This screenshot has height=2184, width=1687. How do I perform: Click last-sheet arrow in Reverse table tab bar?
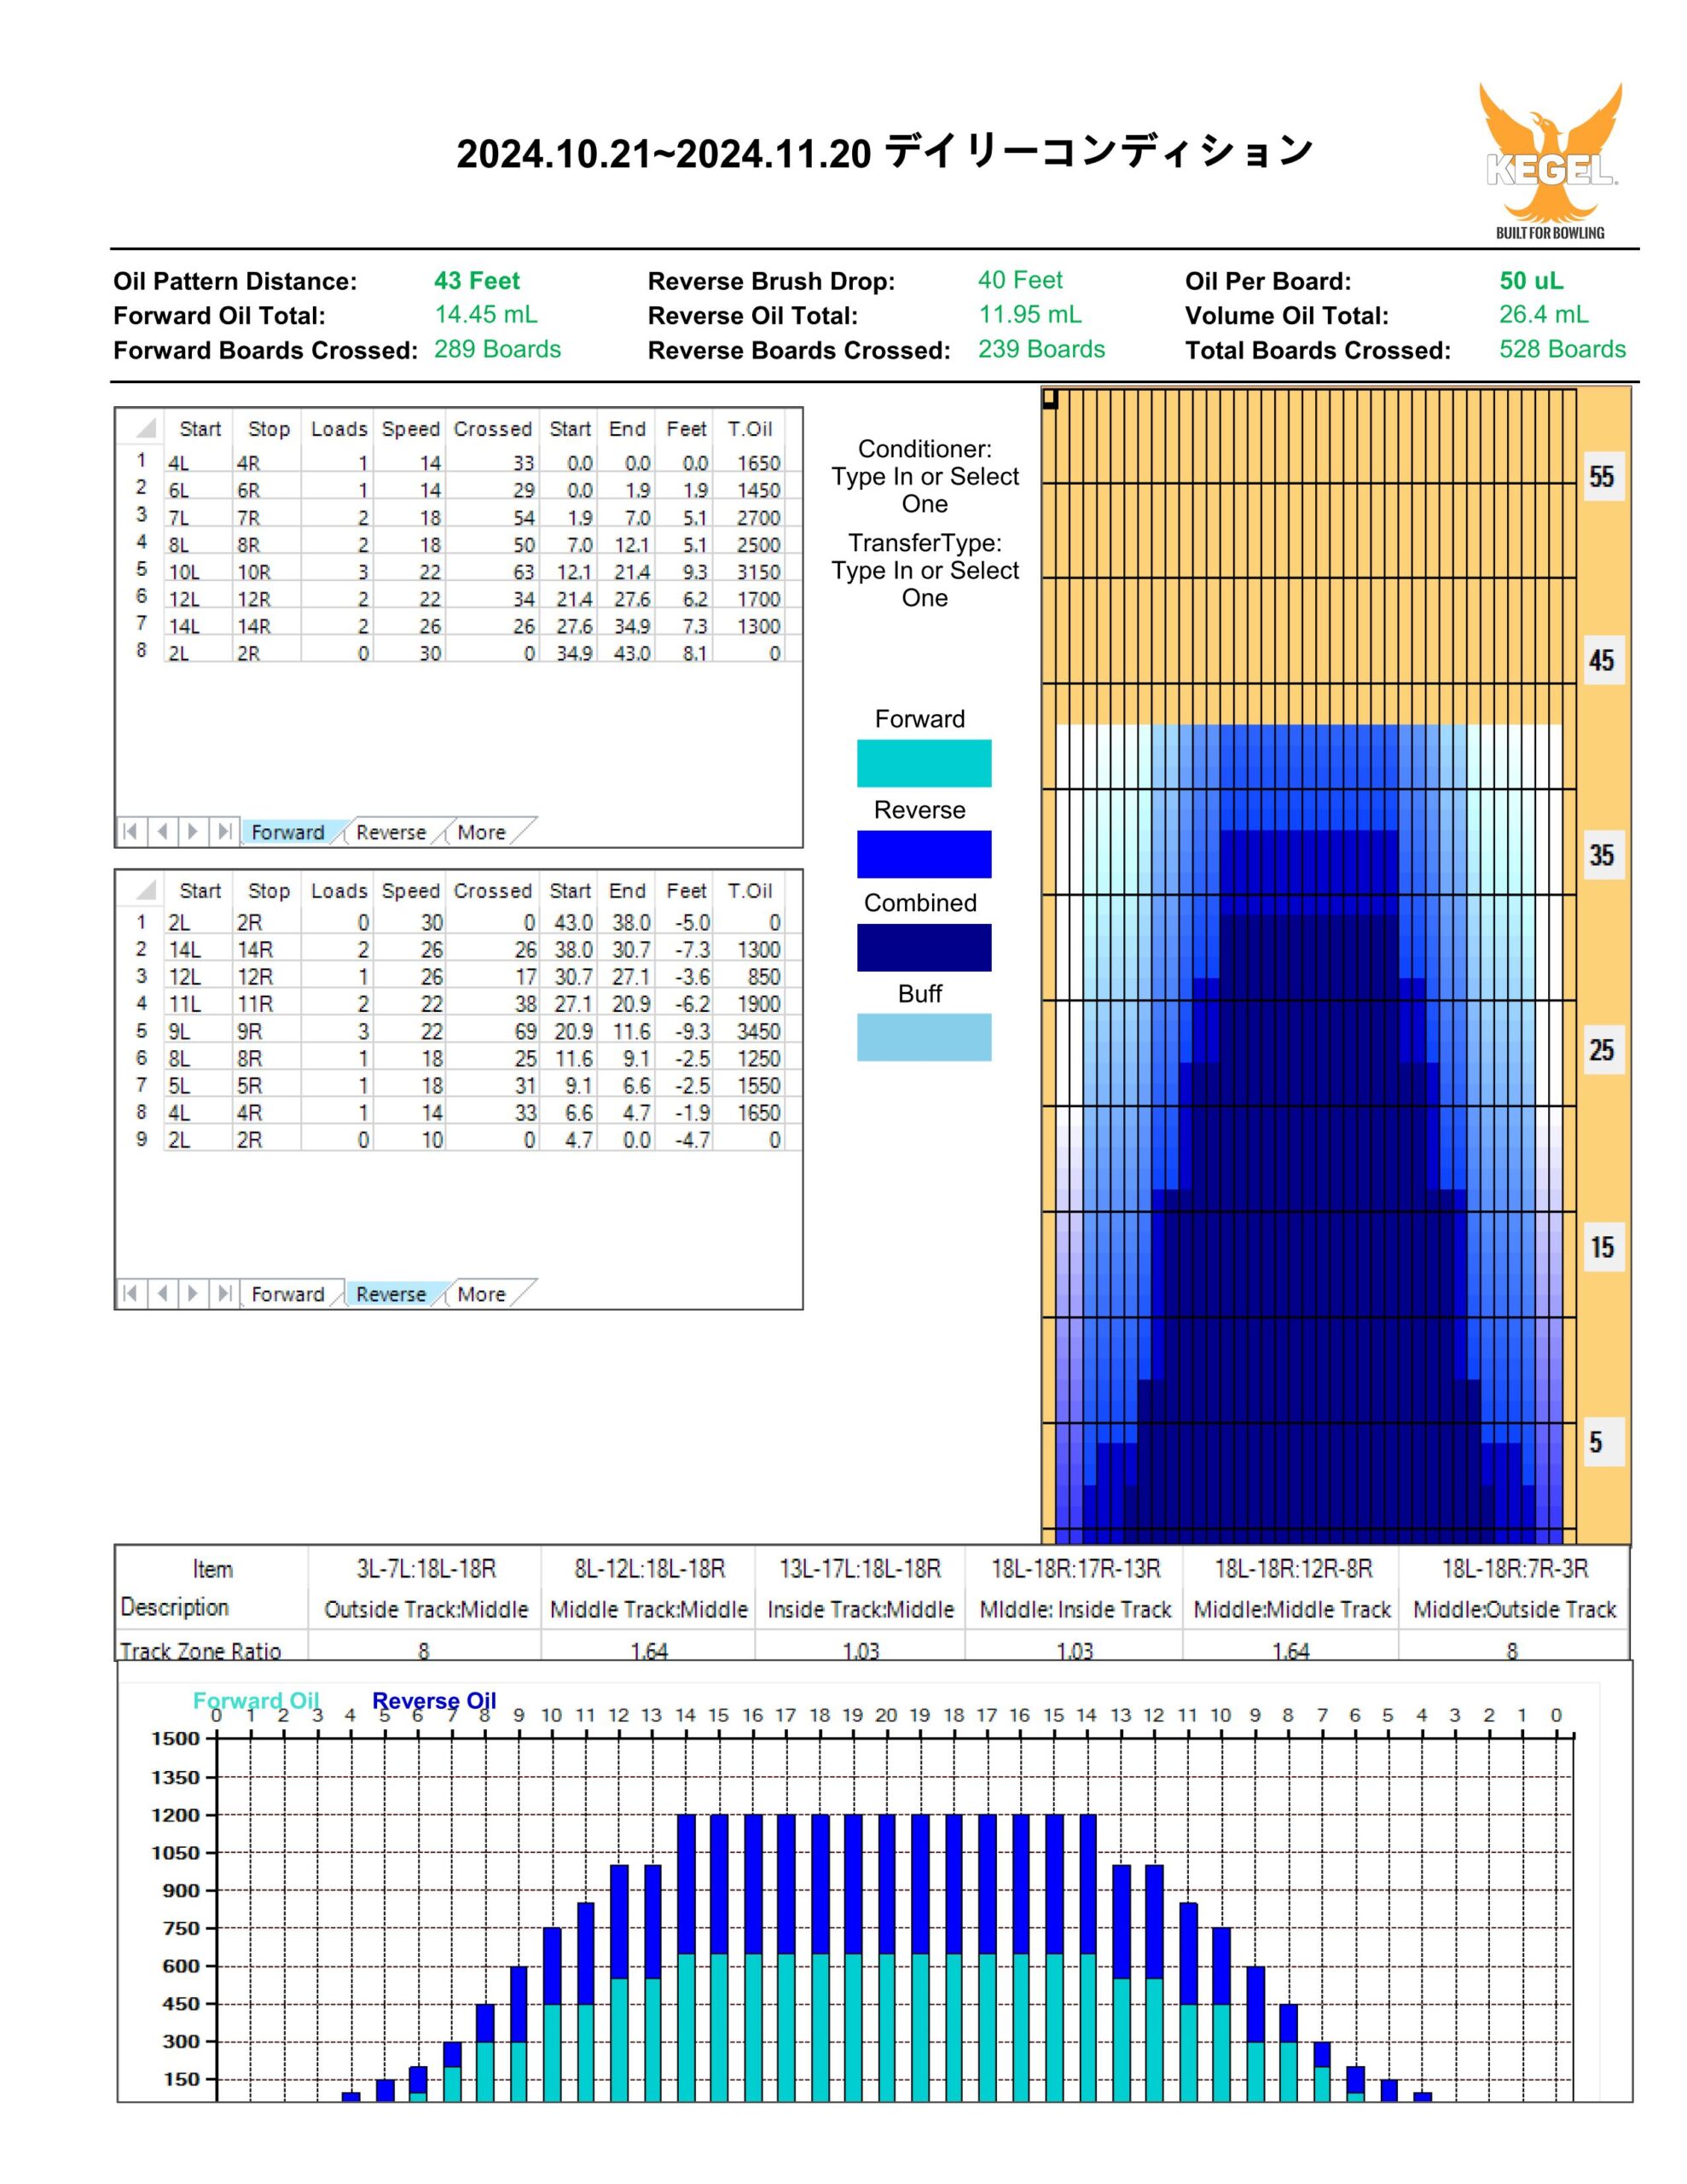click(x=224, y=1293)
